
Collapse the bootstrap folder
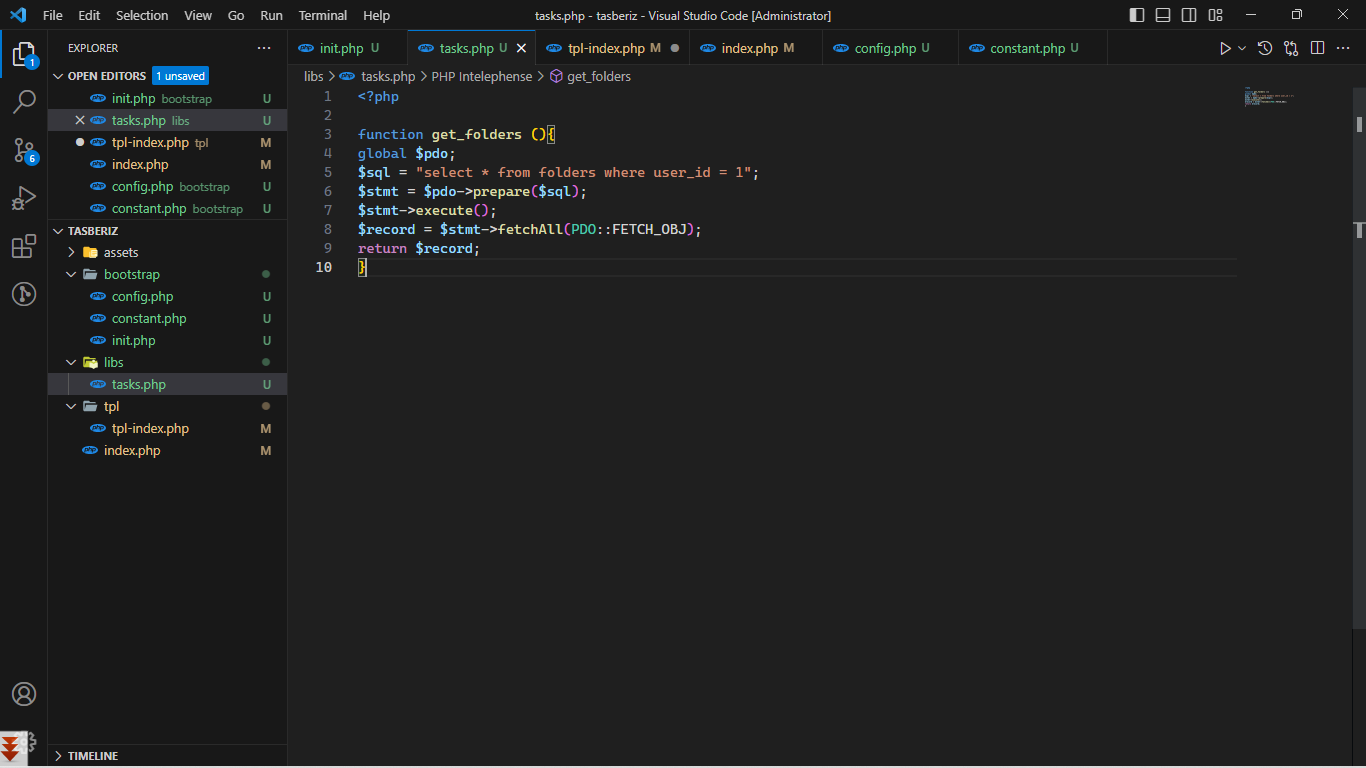click(x=71, y=274)
